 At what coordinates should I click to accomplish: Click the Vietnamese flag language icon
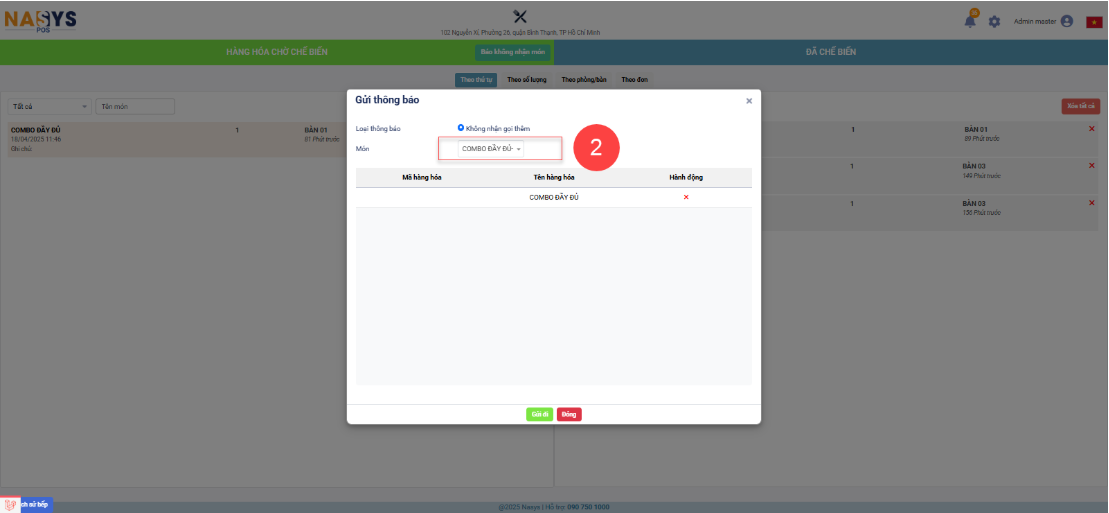tap(1094, 22)
